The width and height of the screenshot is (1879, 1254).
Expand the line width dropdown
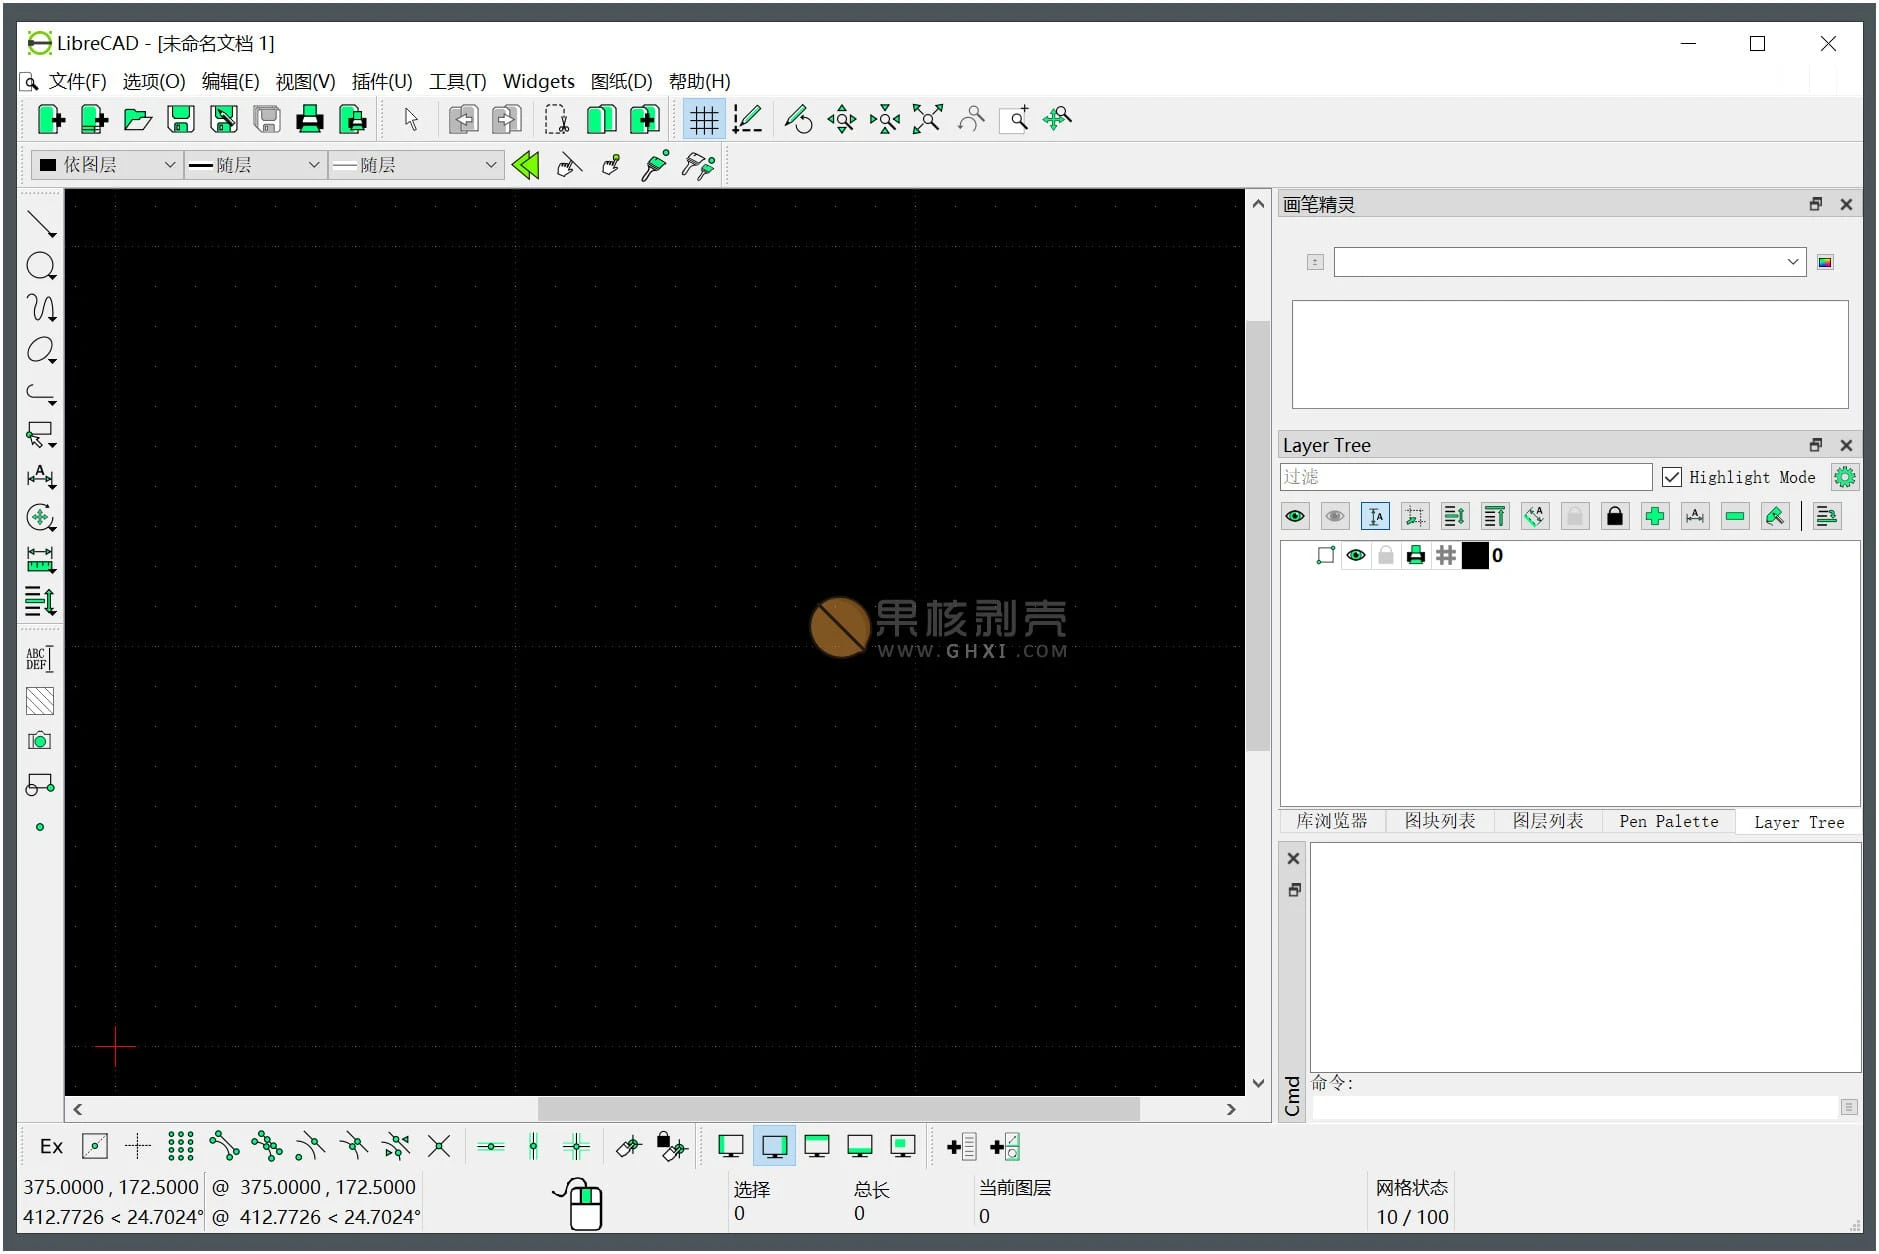tap(255, 165)
